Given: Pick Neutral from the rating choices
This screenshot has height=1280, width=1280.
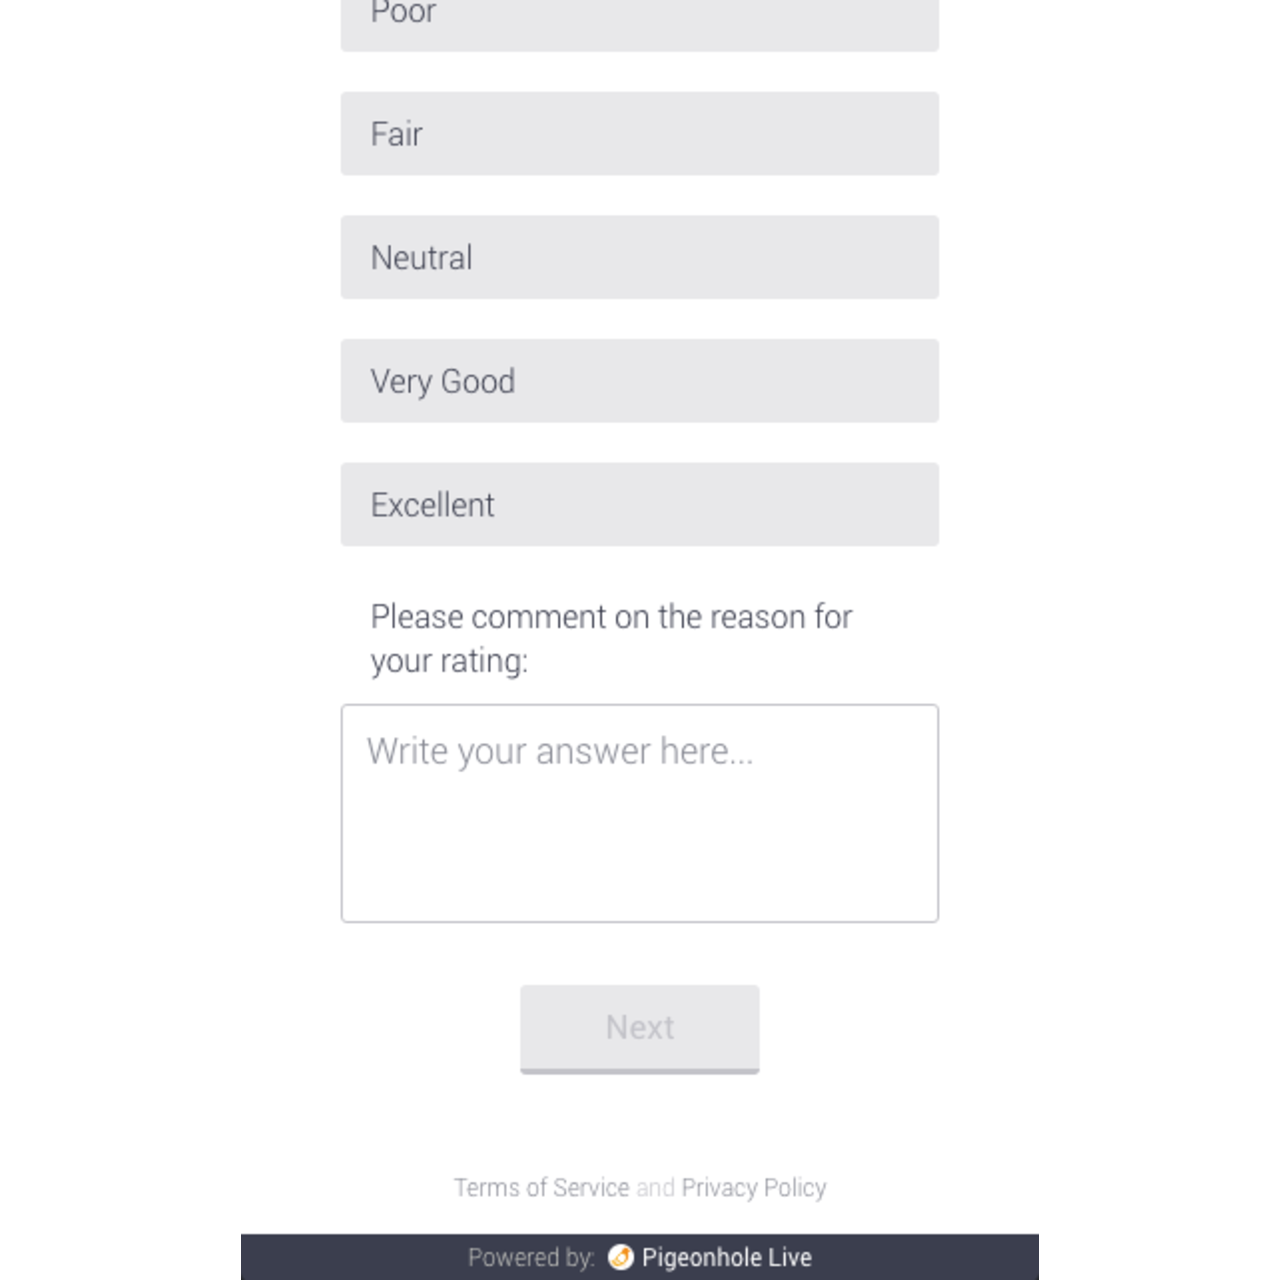Looking at the screenshot, I should click(x=639, y=257).
